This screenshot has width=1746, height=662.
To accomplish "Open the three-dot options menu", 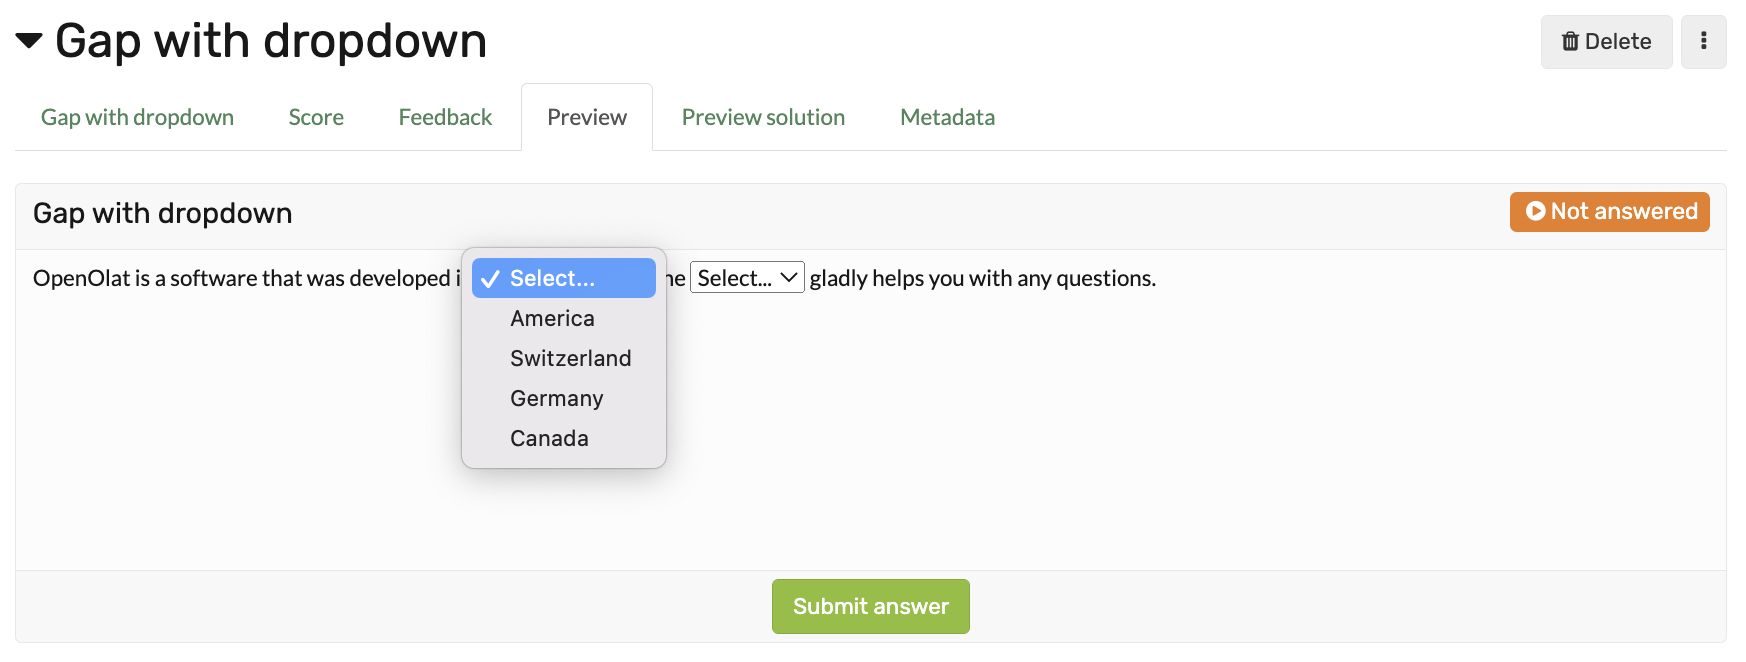I will pos(1704,41).
